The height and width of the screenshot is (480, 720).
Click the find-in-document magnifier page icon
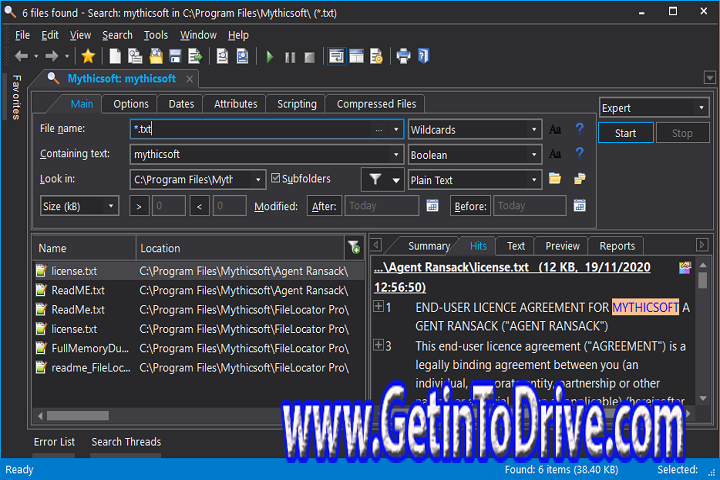[x=222, y=56]
